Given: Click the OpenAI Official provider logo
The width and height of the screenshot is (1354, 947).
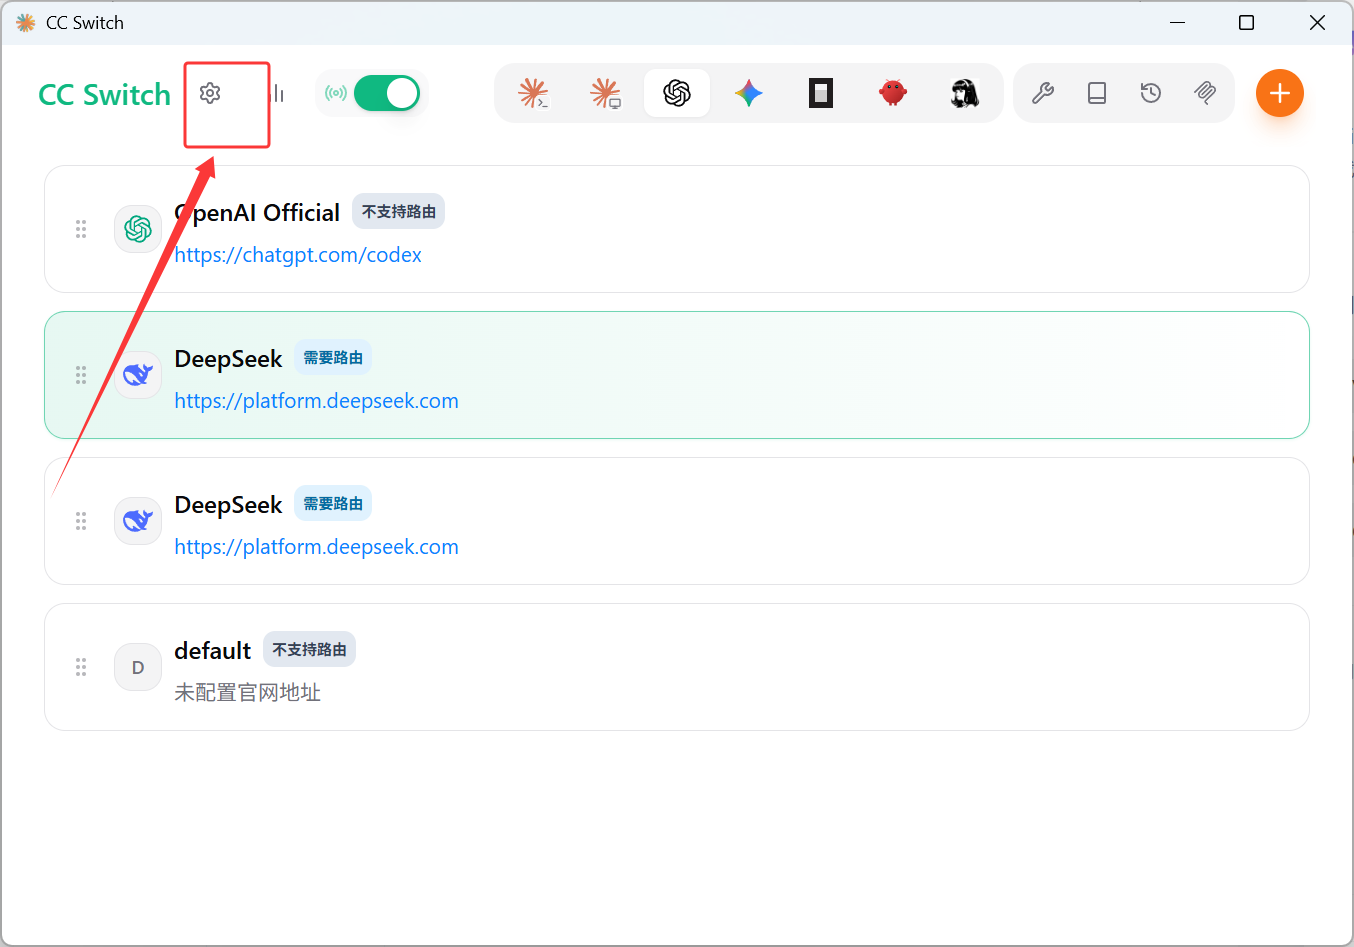Looking at the screenshot, I should point(138,229).
